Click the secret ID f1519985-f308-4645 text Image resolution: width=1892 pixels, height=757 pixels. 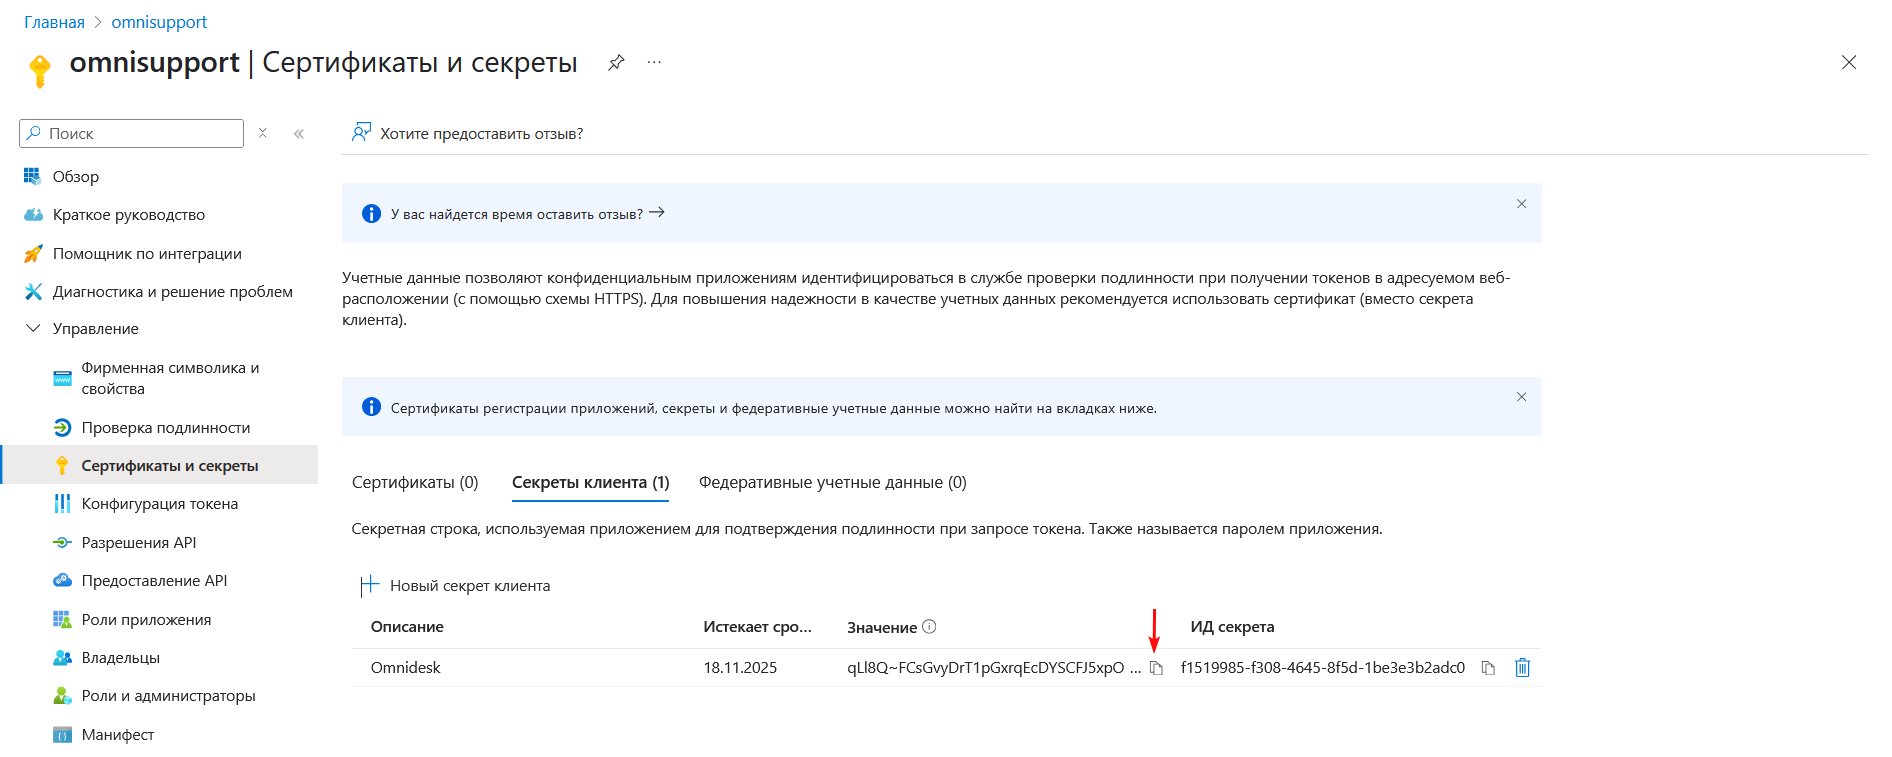pyautogui.click(x=1323, y=668)
